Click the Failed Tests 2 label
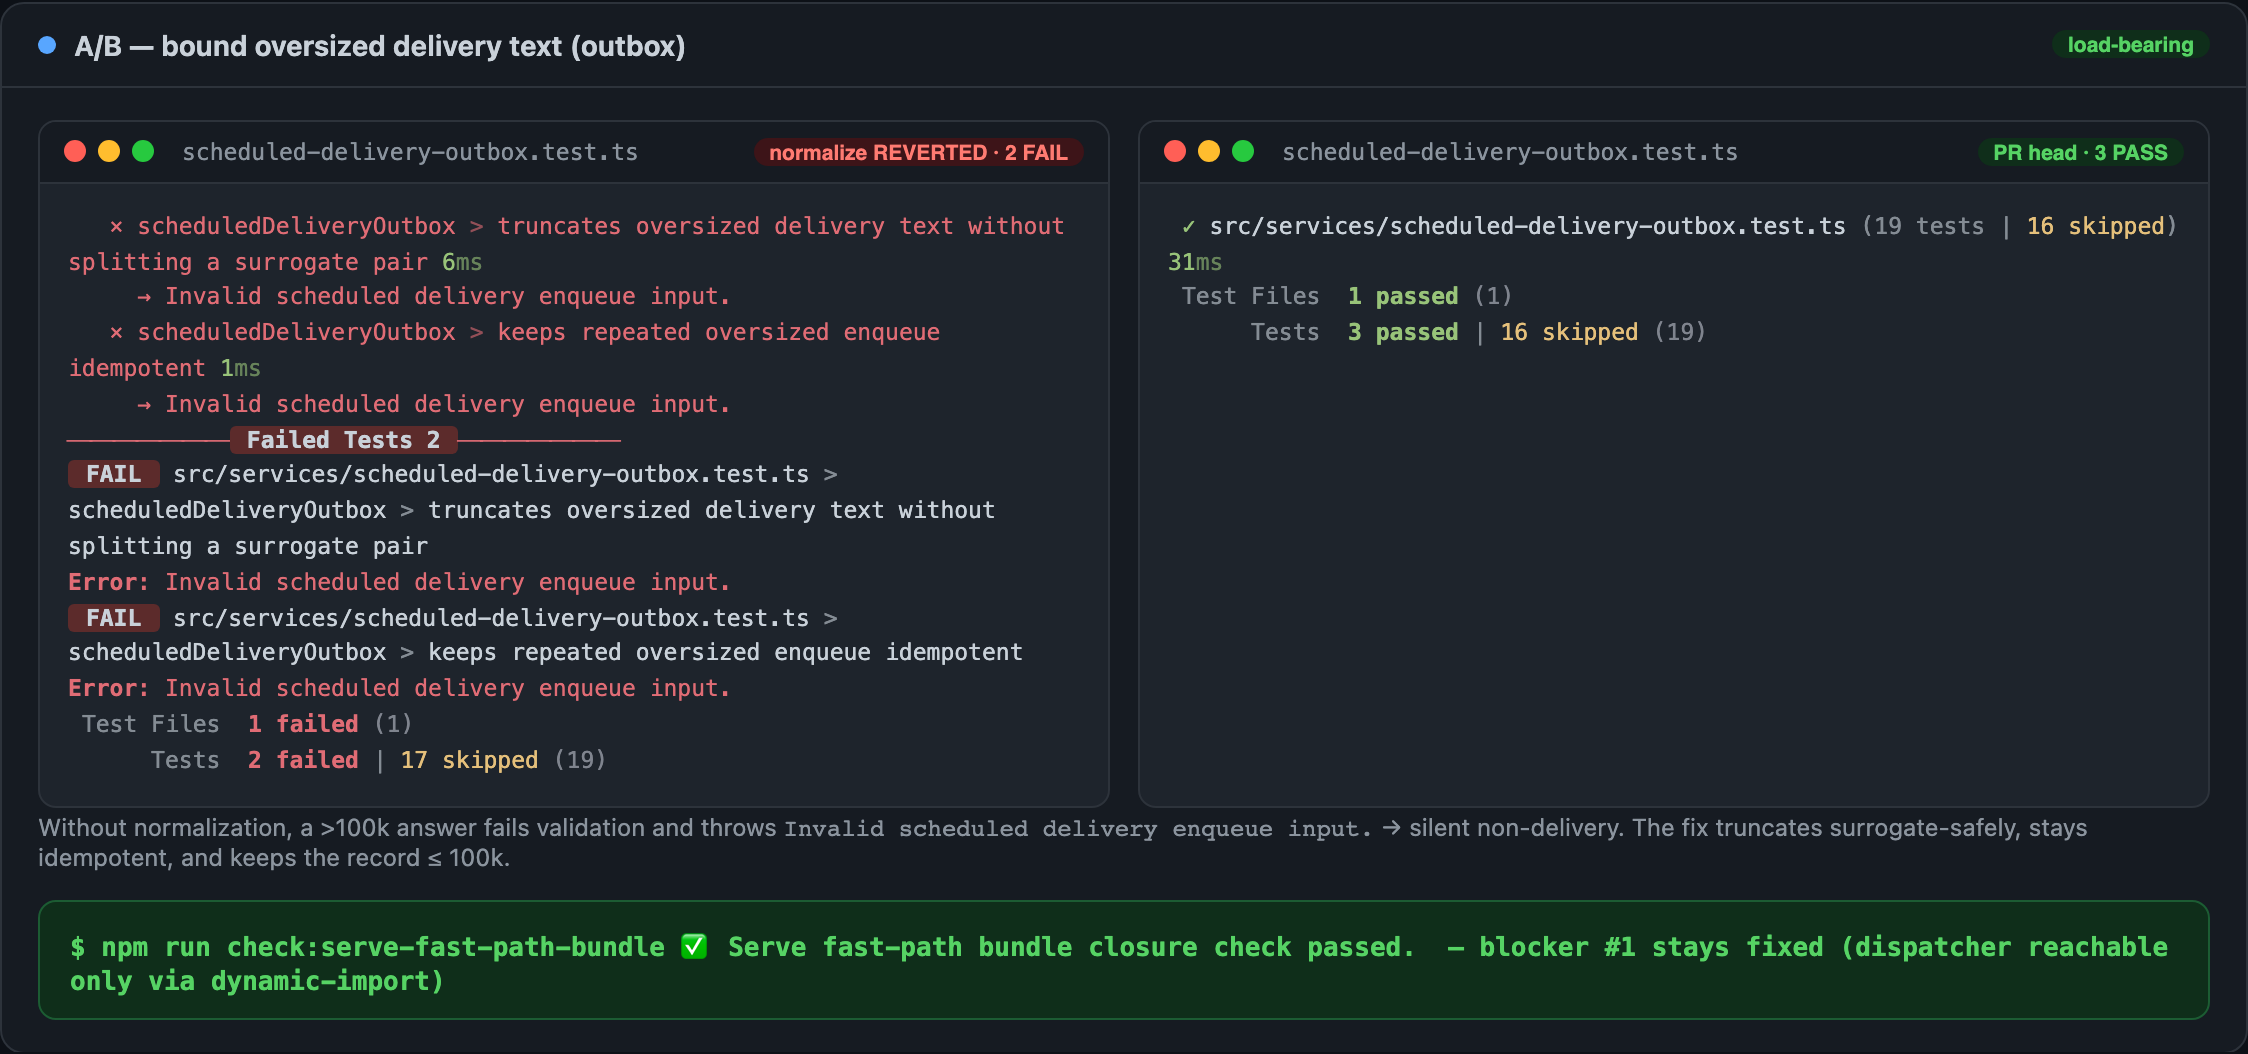The width and height of the screenshot is (2248, 1054). [x=343, y=440]
